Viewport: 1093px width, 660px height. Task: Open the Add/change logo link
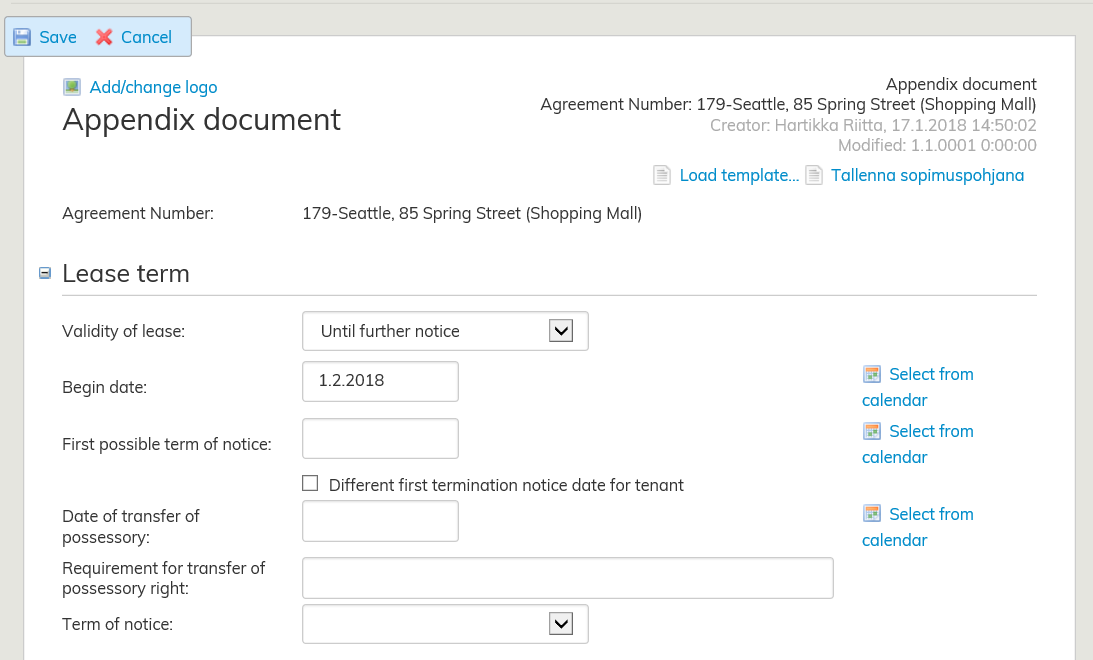tap(153, 87)
